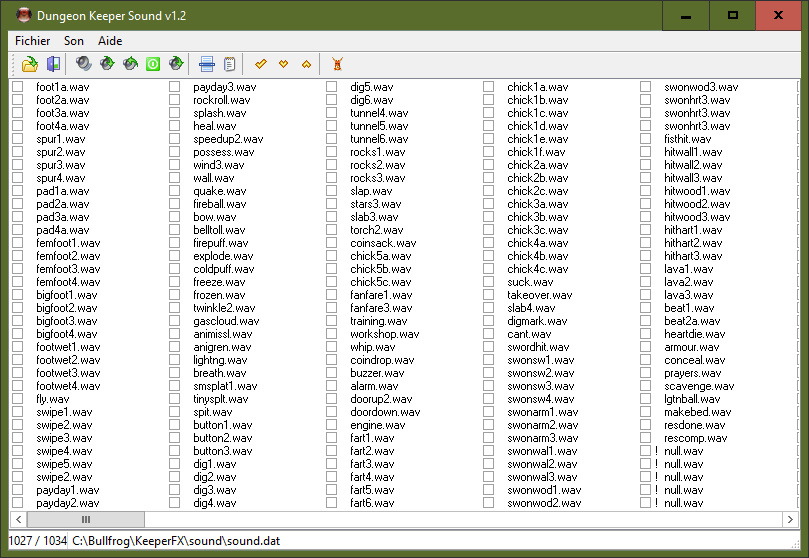Image resolution: width=809 pixels, height=558 pixels.
Task: Click the horizontal scrollbar thumb
Action: coord(86,519)
